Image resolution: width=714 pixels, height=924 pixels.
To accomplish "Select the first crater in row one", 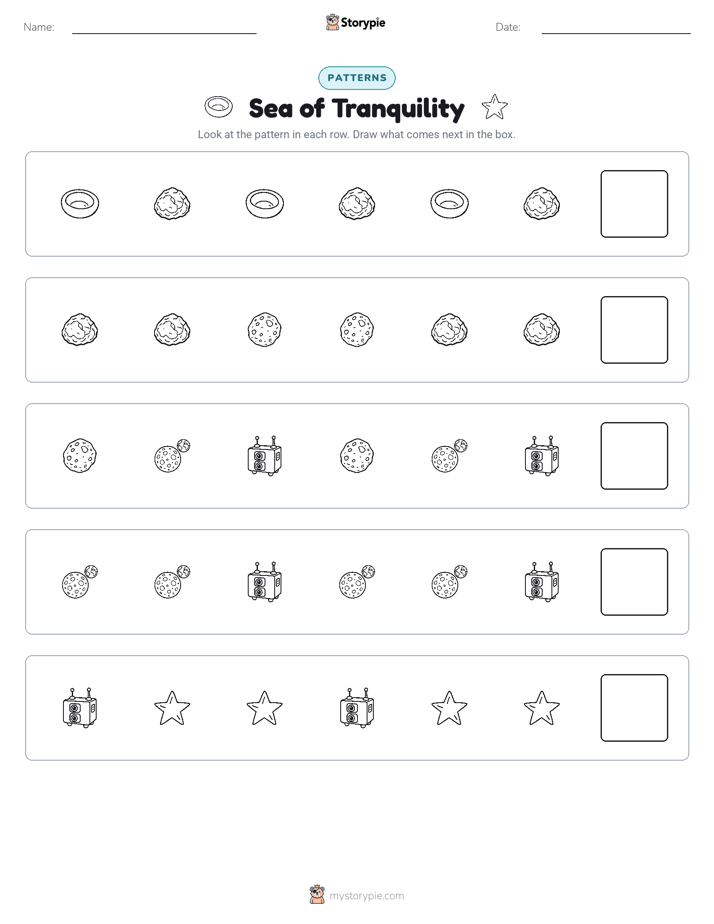I will pos(80,204).
